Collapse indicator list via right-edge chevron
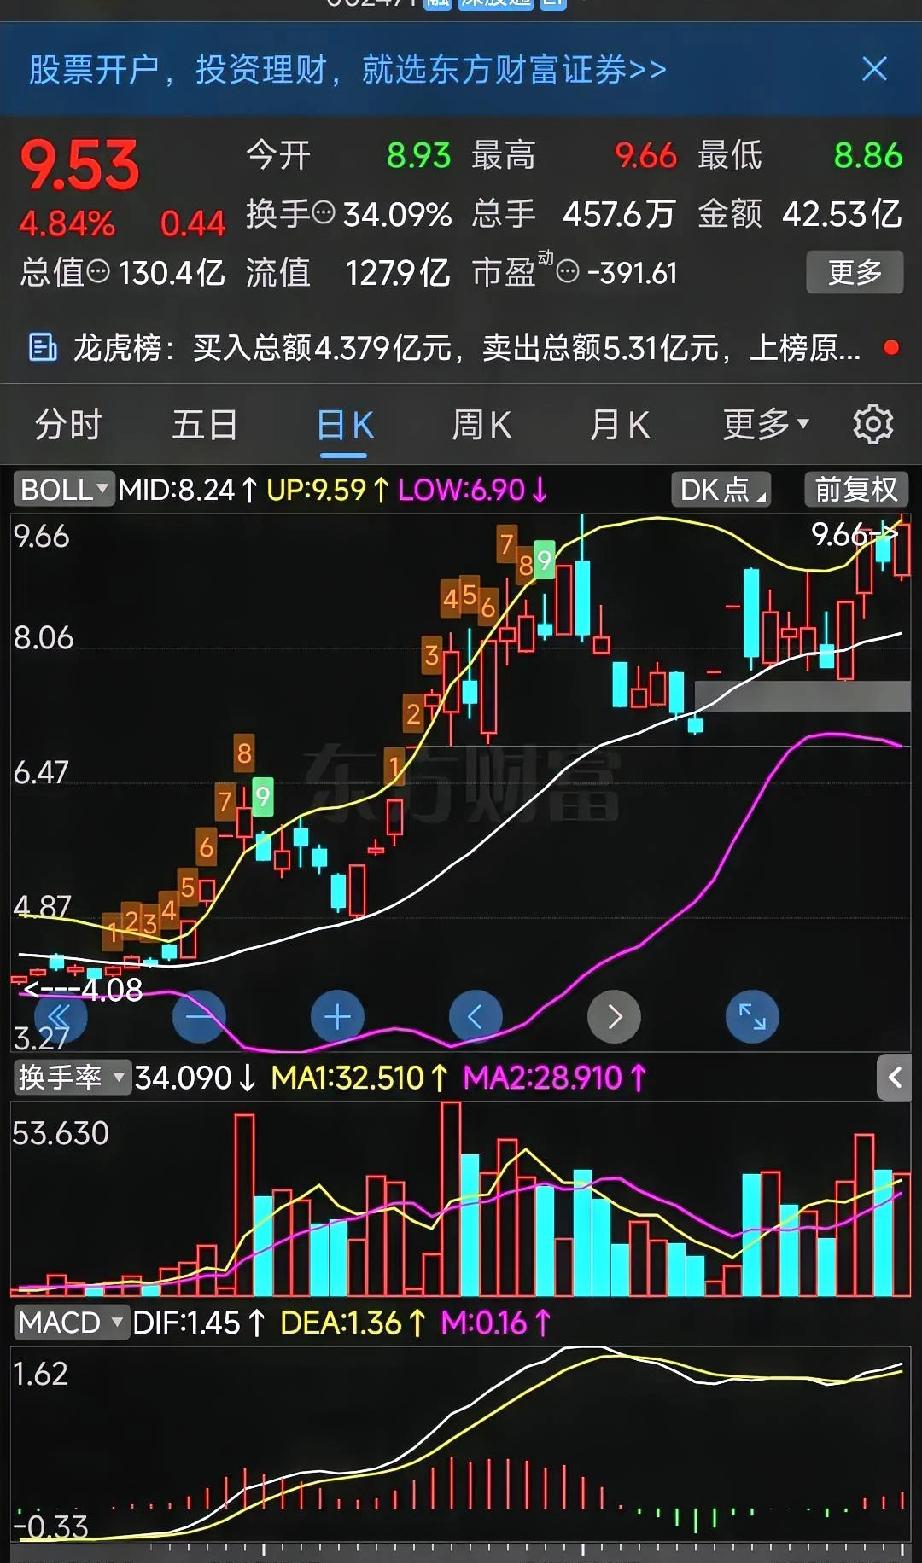Screen dimensions: 922x1563 tap(896, 1079)
